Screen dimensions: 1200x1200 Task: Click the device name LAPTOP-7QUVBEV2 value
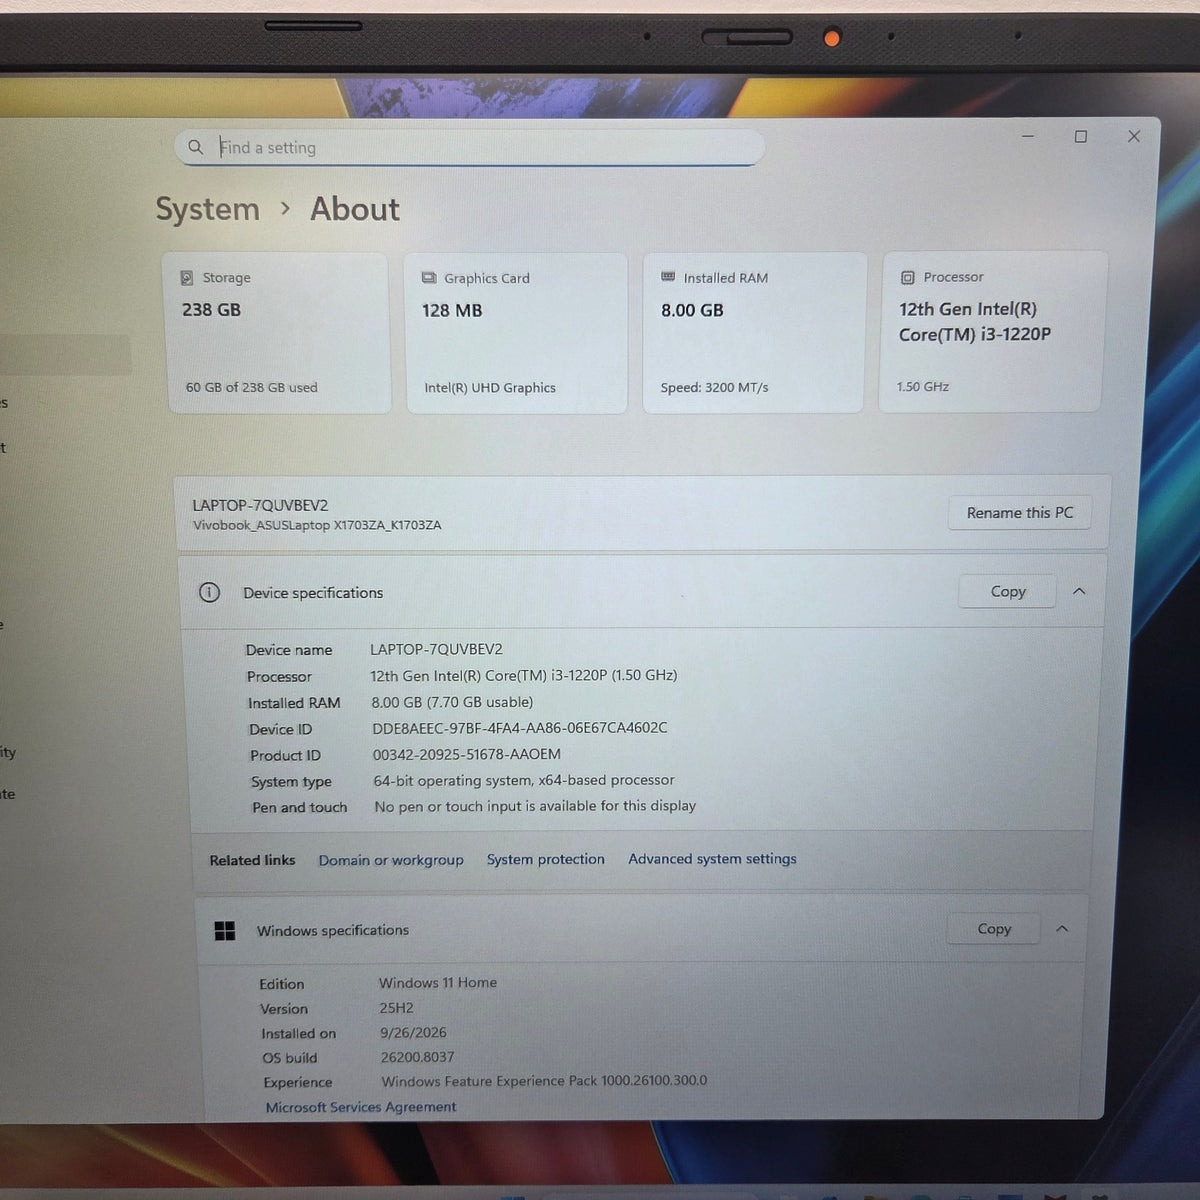[x=436, y=649]
